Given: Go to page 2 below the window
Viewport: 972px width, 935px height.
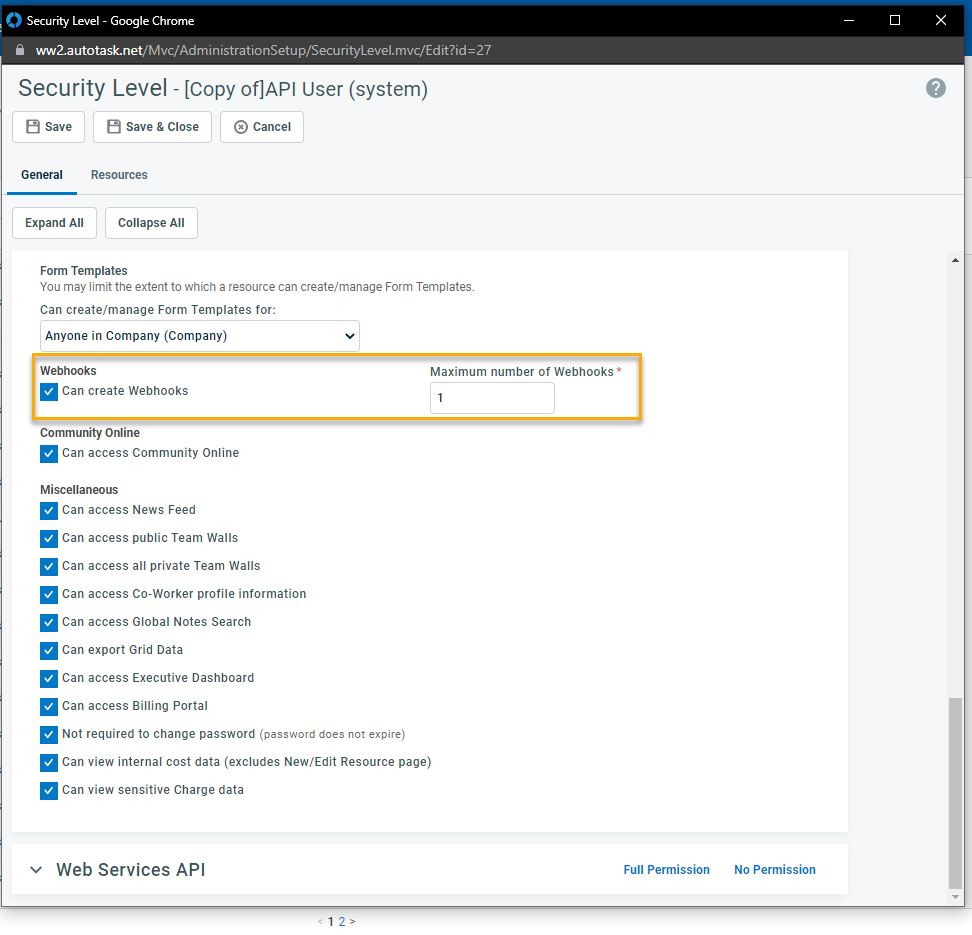Looking at the screenshot, I should [x=342, y=922].
